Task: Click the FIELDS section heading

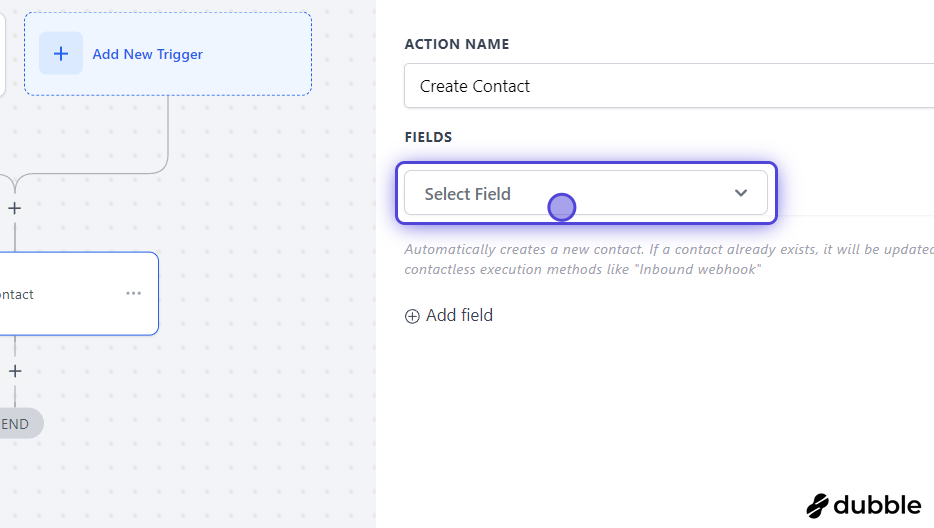Action: [x=428, y=137]
